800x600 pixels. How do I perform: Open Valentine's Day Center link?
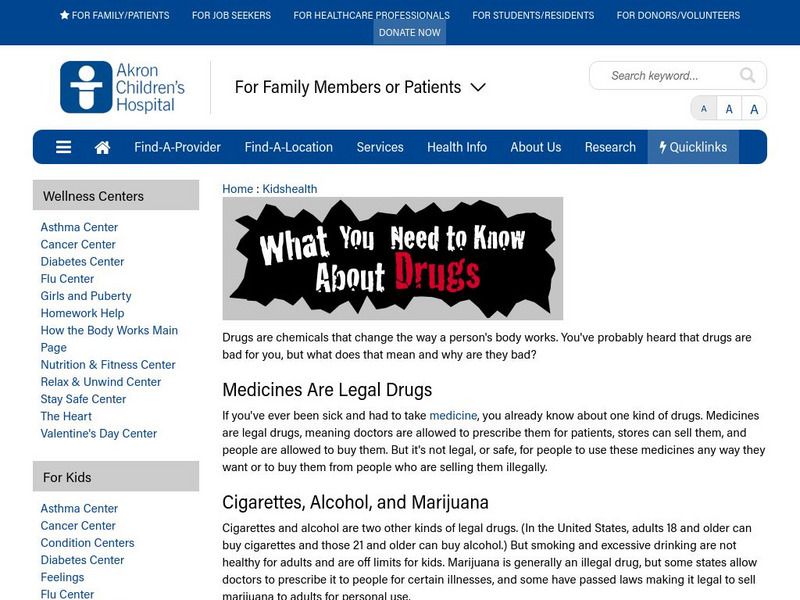click(x=98, y=433)
